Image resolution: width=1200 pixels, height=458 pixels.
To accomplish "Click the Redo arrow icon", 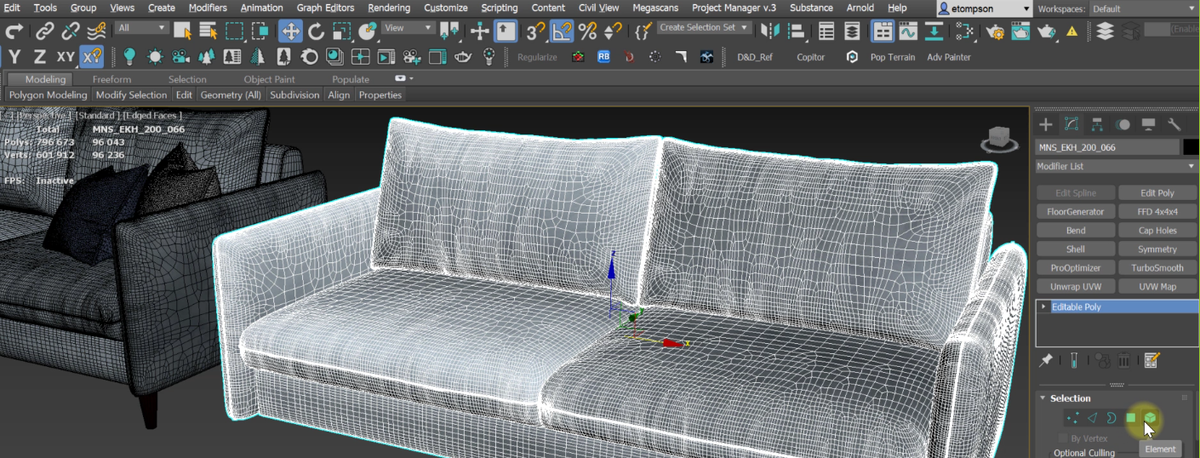I will [14, 31].
